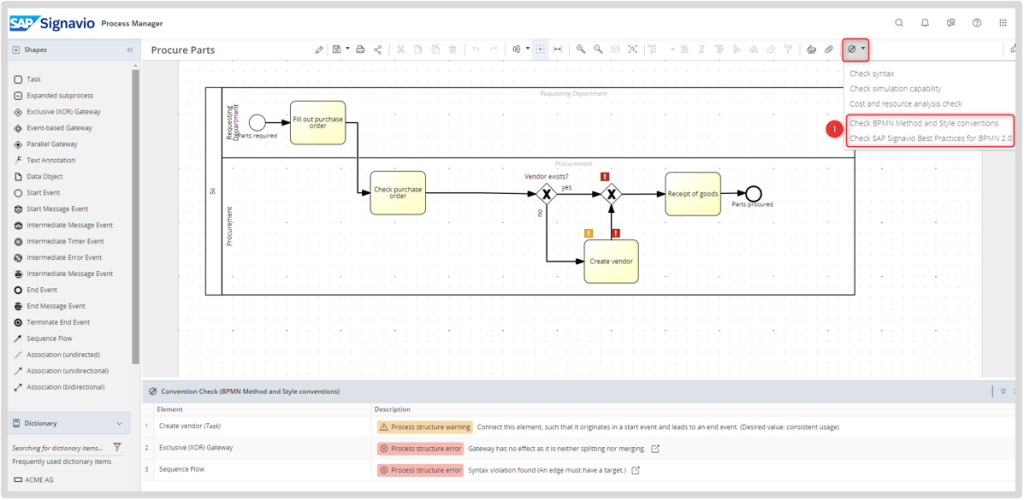This screenshot has width=1024, height=500.
Task: Click the equal spacing icon
Action: point(558,49)
